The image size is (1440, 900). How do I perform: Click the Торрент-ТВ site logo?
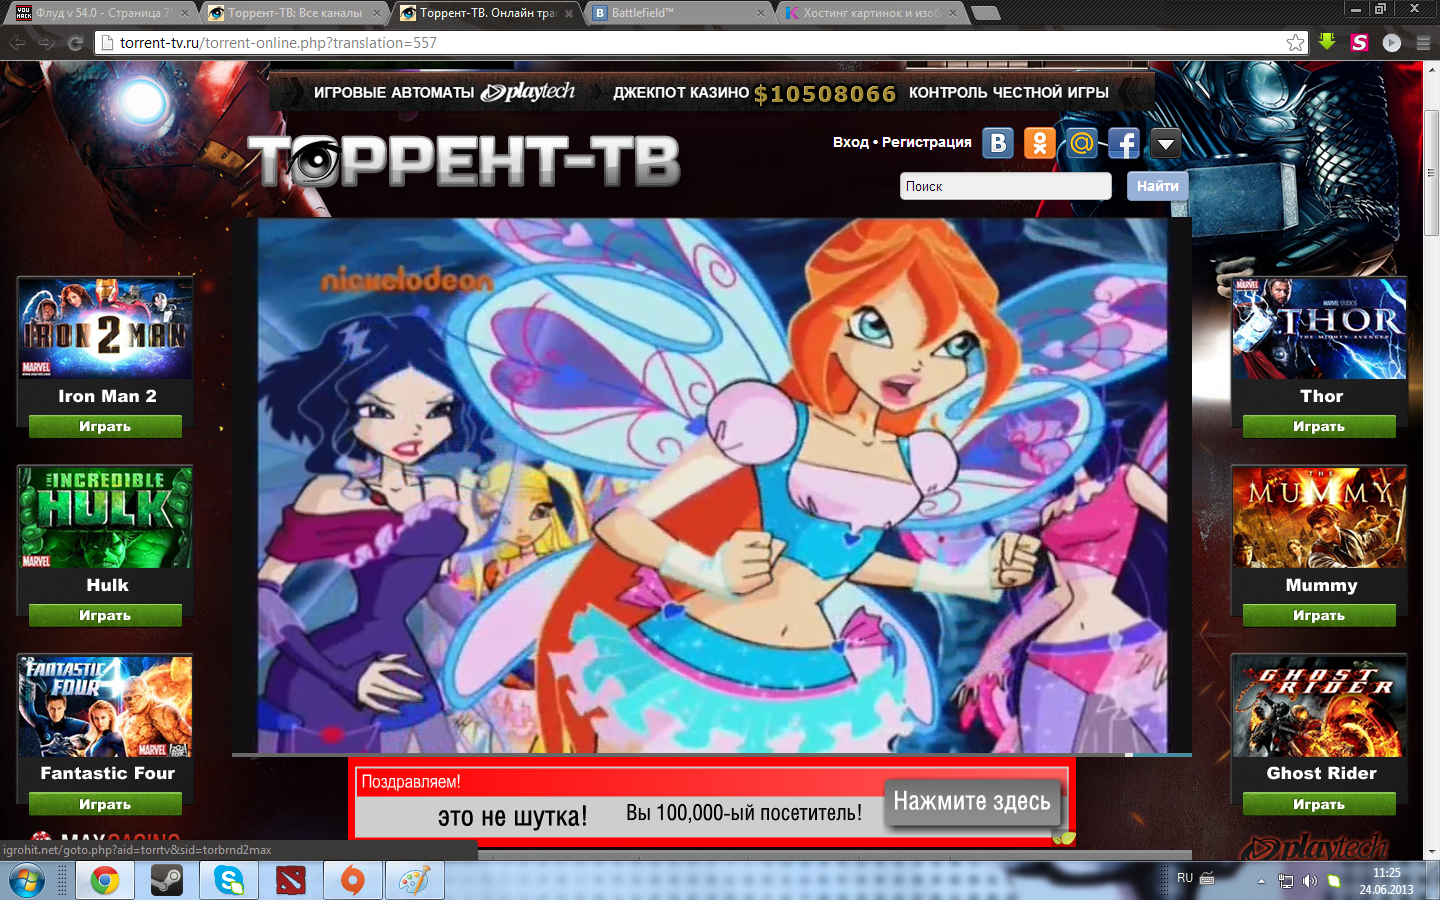(x=464, y=160)
